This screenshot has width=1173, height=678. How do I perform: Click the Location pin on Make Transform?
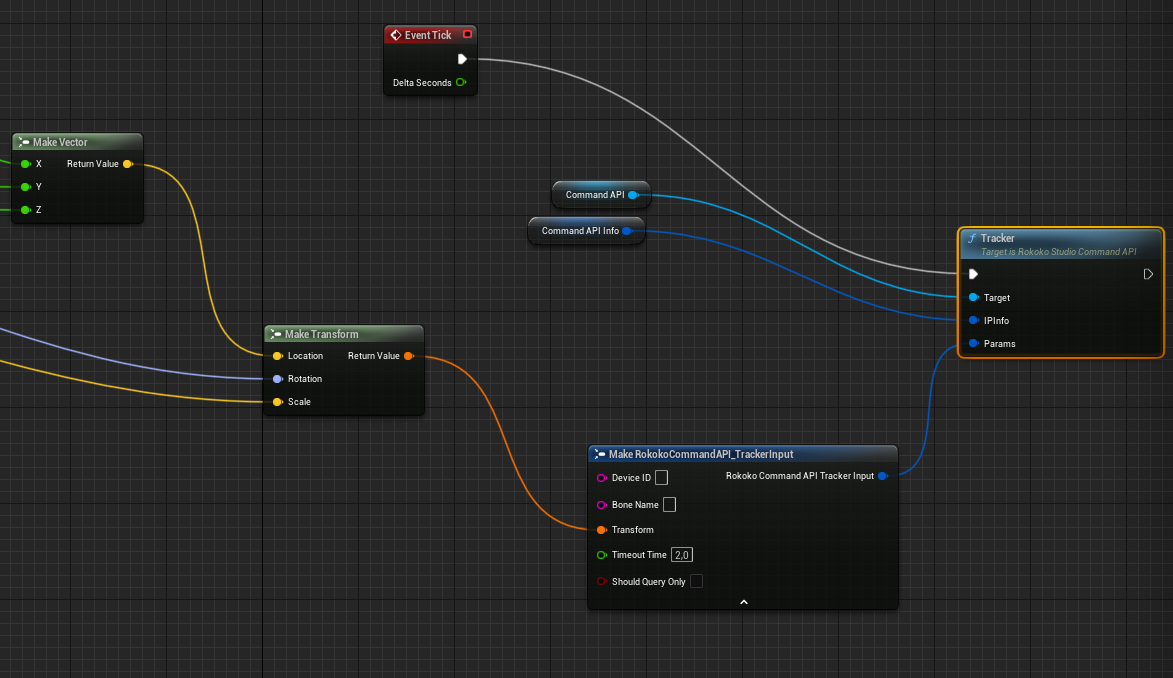[279, 355]
